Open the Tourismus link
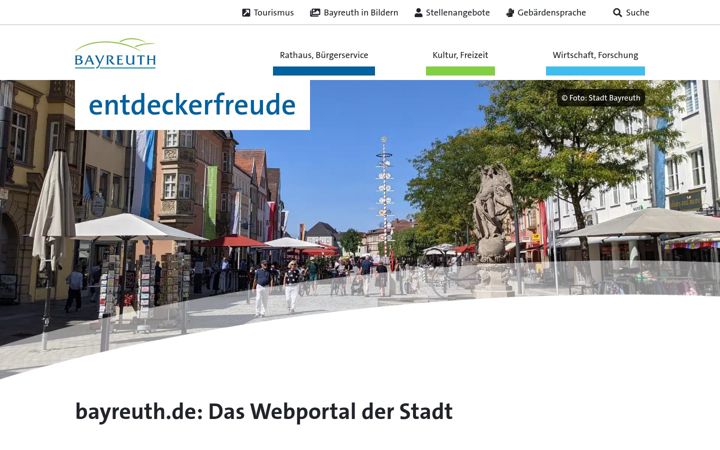 pos(268,13)
